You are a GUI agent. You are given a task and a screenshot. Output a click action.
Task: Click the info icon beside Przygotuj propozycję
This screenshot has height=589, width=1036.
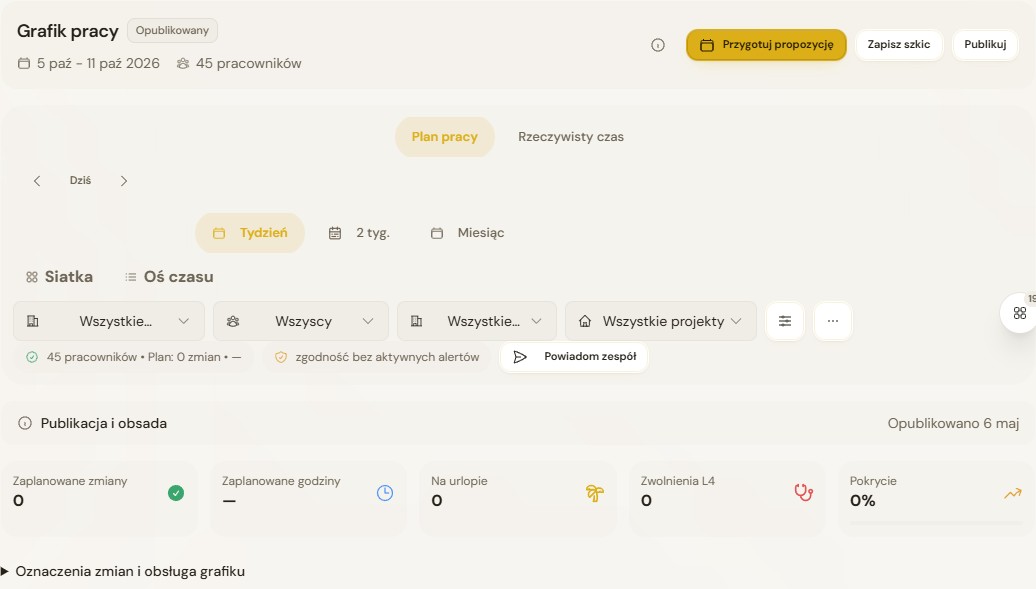tap(657, 45)
